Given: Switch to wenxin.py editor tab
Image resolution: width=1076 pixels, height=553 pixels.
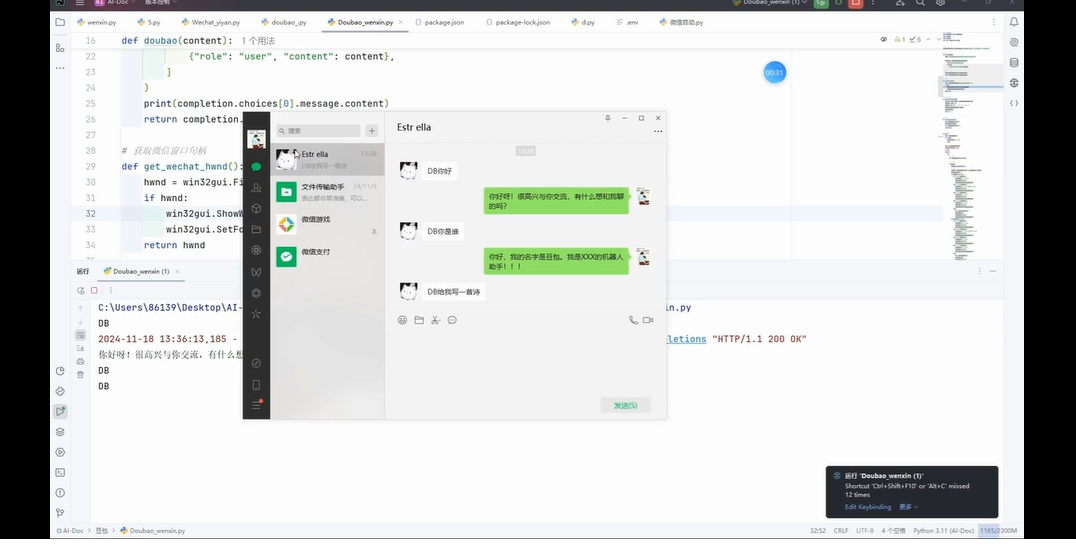Looking at the screenshot, I should (x=97, y=22).
